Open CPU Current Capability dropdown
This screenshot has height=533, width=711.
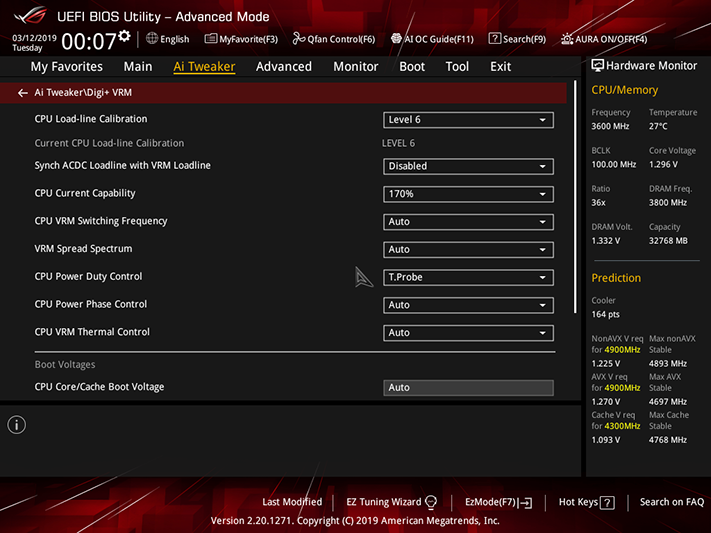click(468, 194)
